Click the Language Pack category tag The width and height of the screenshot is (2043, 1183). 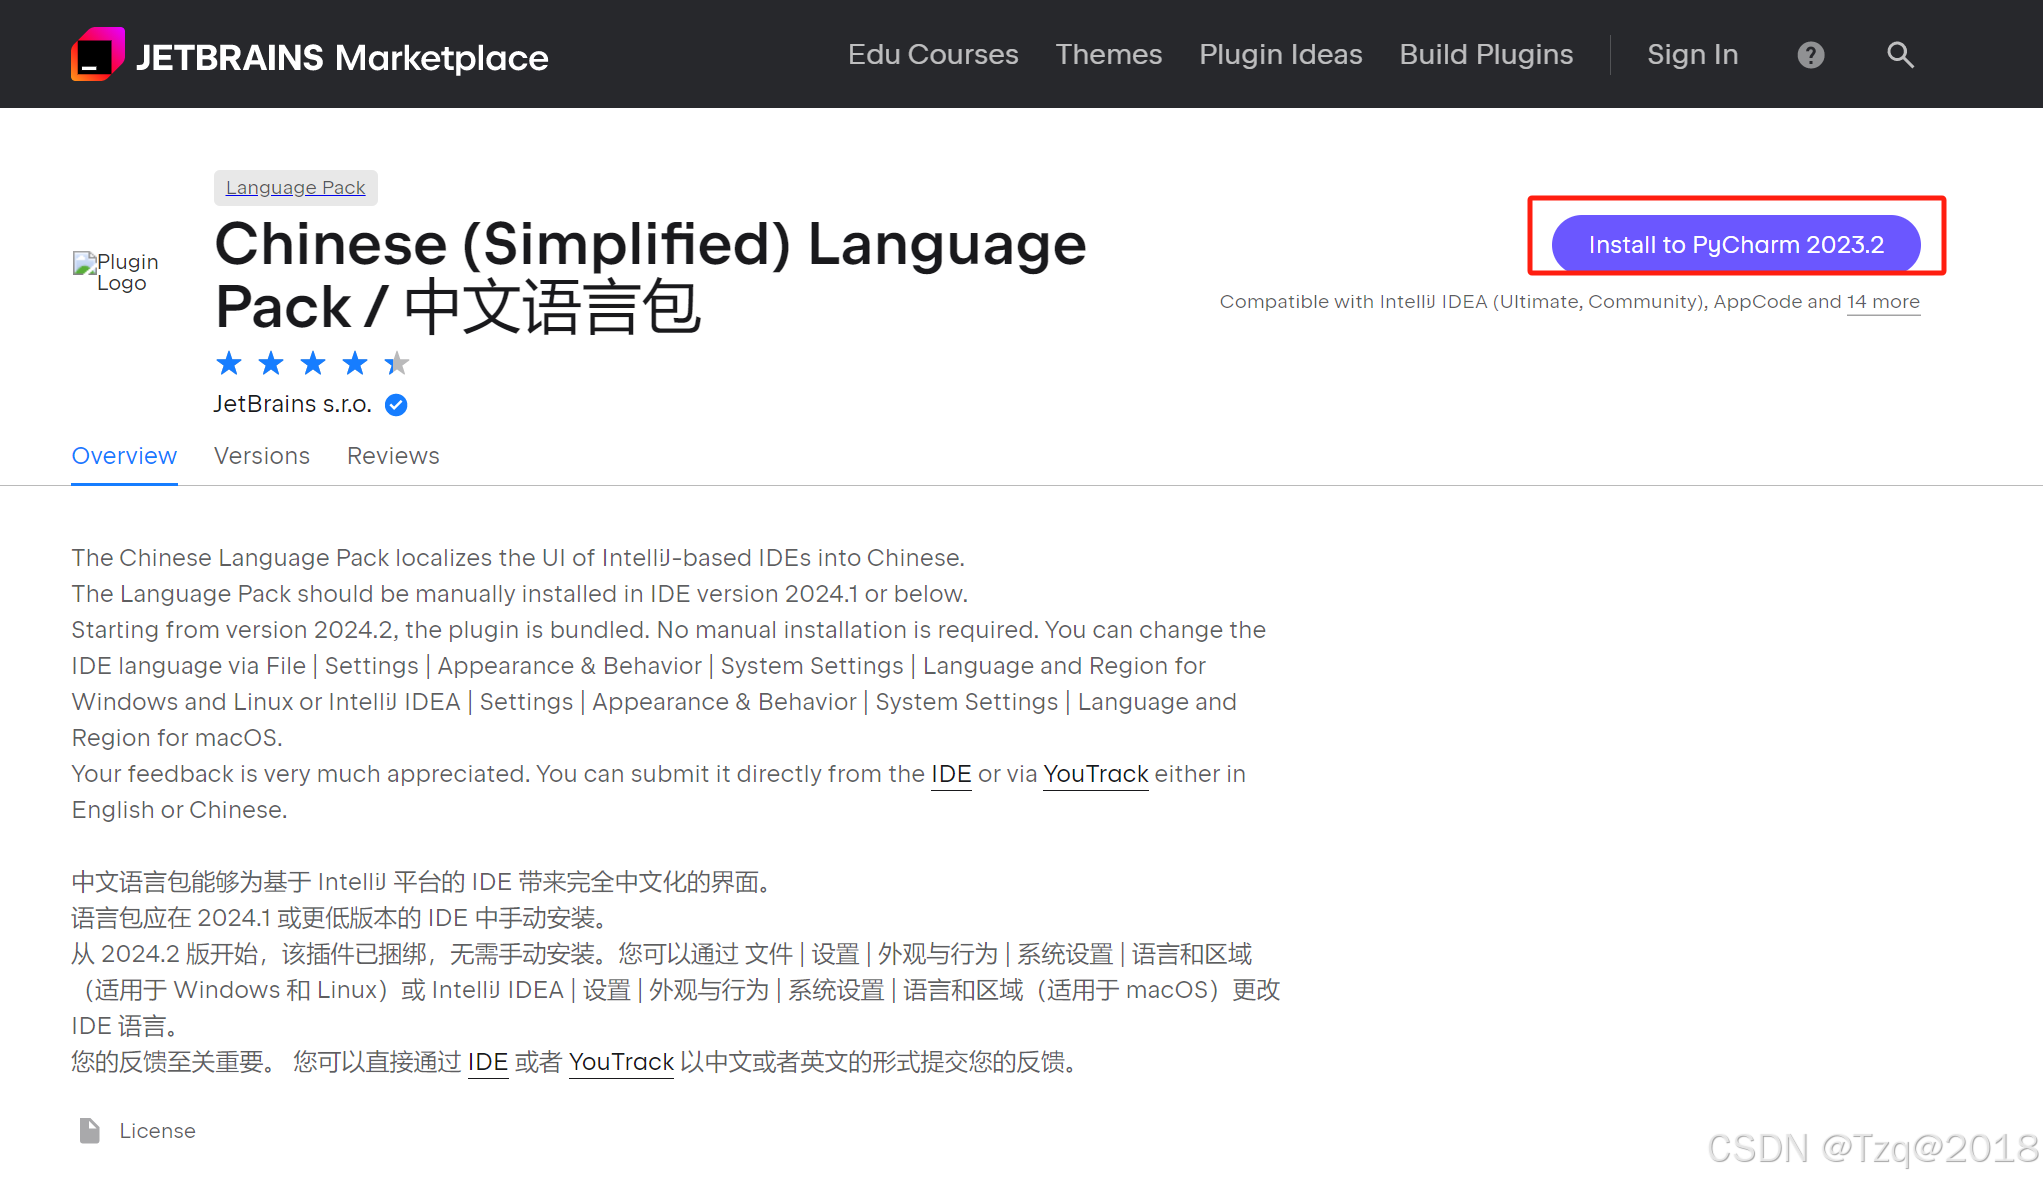pos(296,188)
